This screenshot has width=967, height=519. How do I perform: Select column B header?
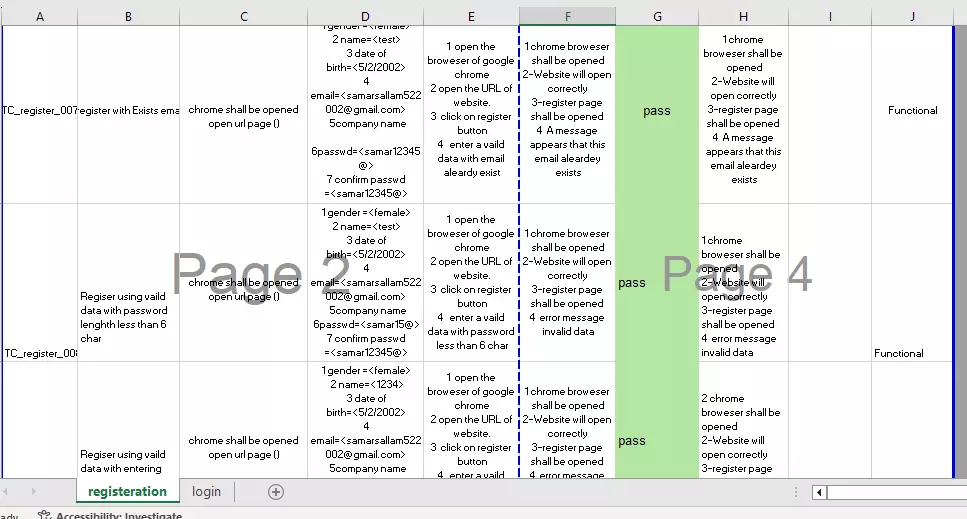128,17
